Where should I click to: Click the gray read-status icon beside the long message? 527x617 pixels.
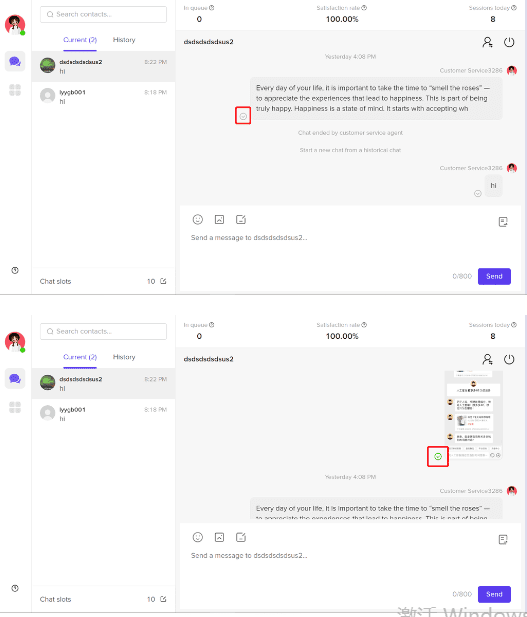243,116
